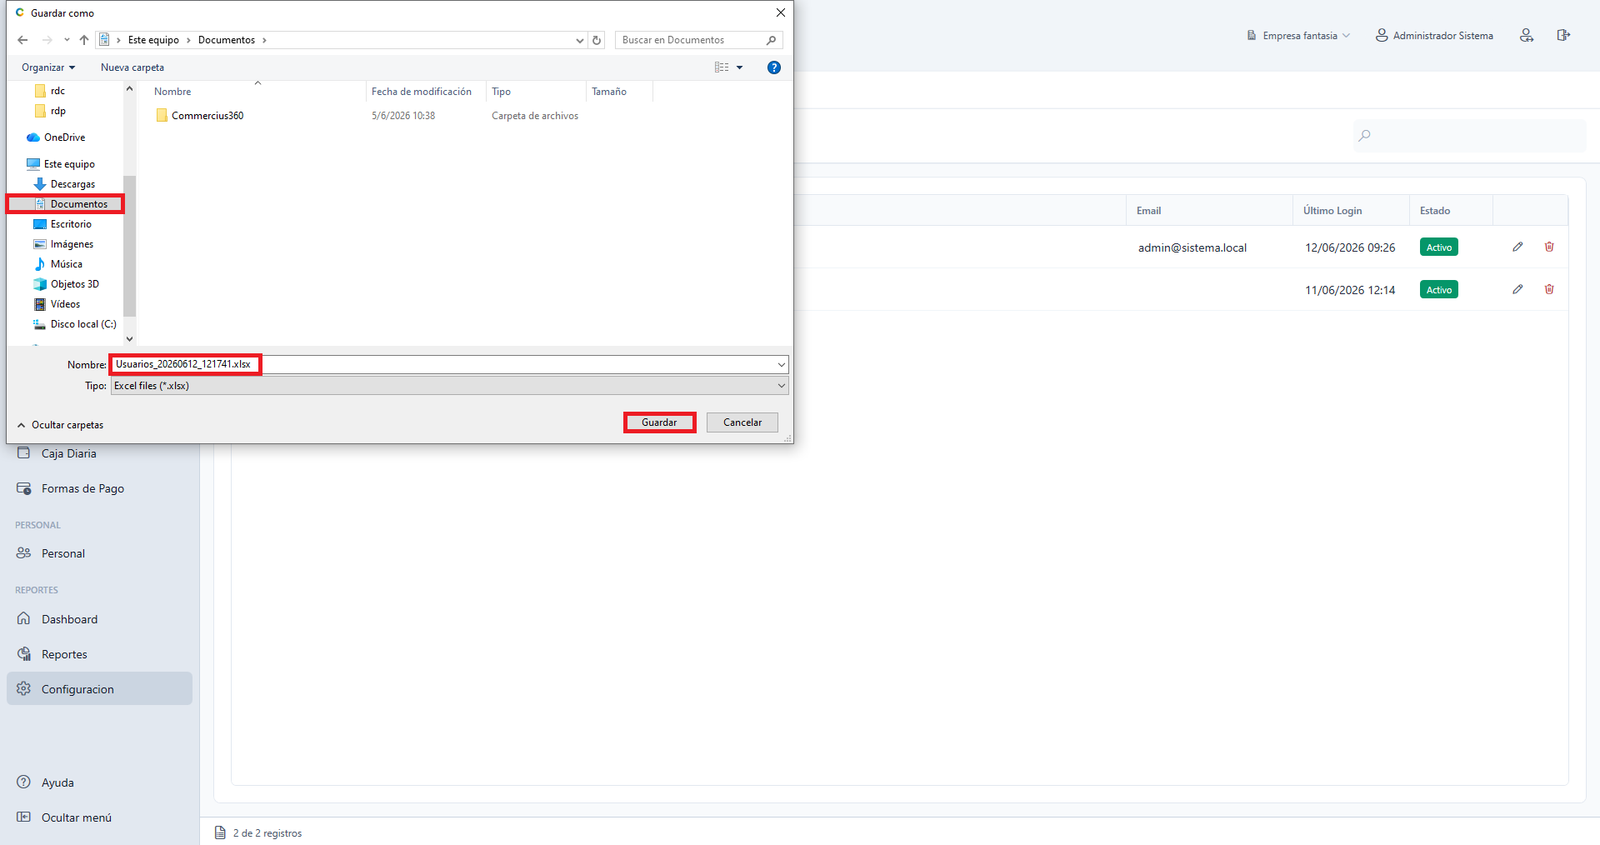Select Descargas in the folder tree

[x=73, y=184]
